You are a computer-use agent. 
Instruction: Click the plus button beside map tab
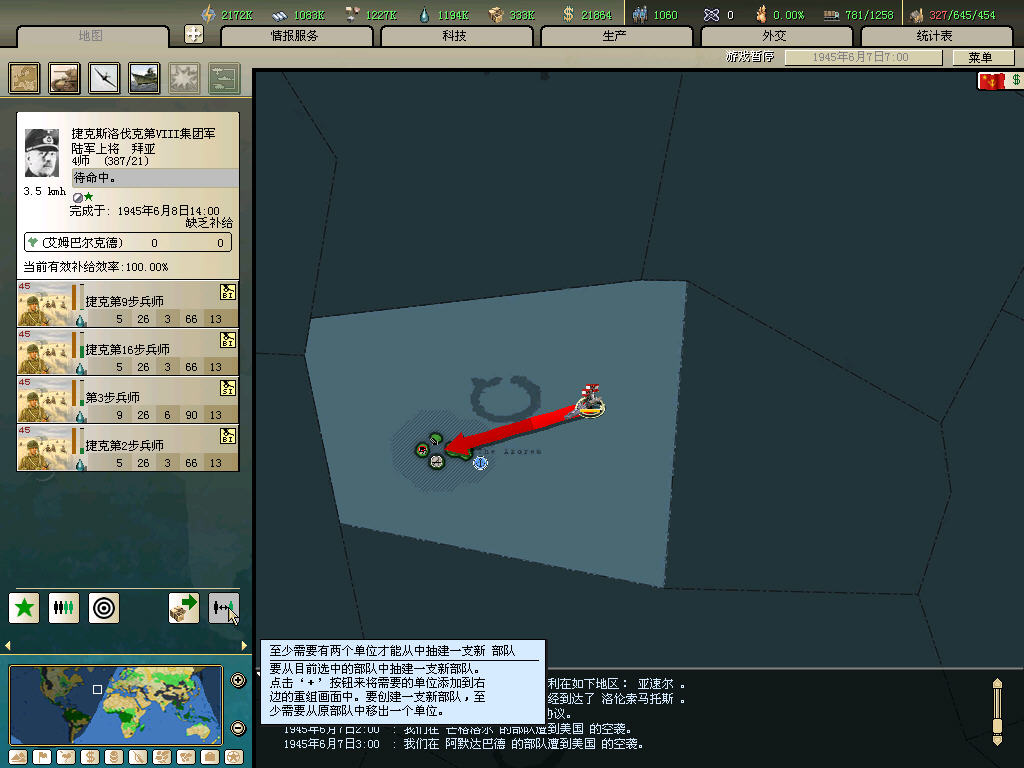[194, 34]
